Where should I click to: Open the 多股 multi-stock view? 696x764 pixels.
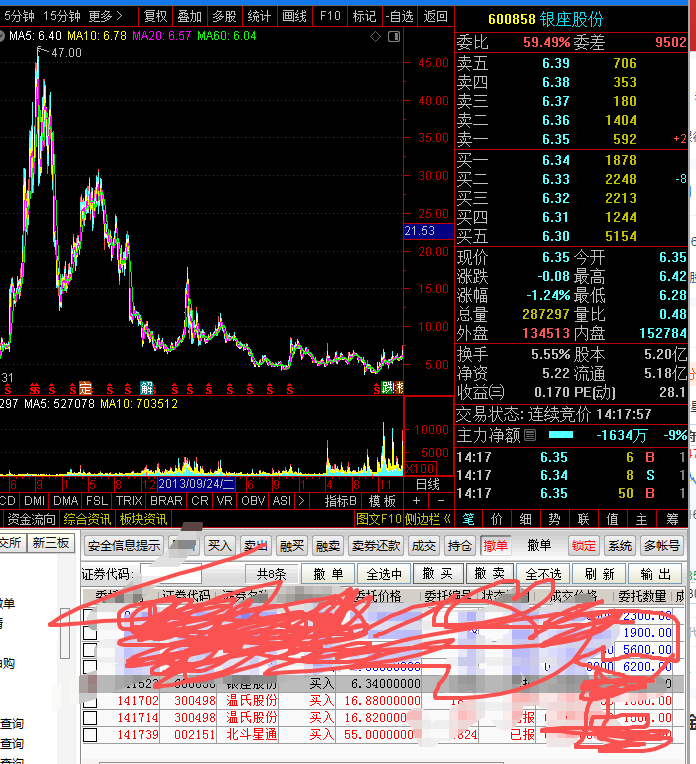click(x=224, y=17)
